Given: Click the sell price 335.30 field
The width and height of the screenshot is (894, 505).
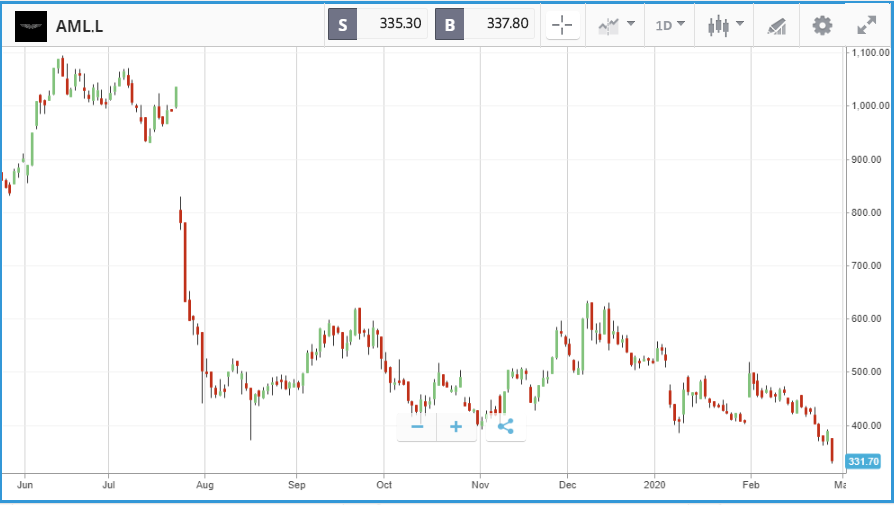Looking at the screenshot, I should 392,24.
